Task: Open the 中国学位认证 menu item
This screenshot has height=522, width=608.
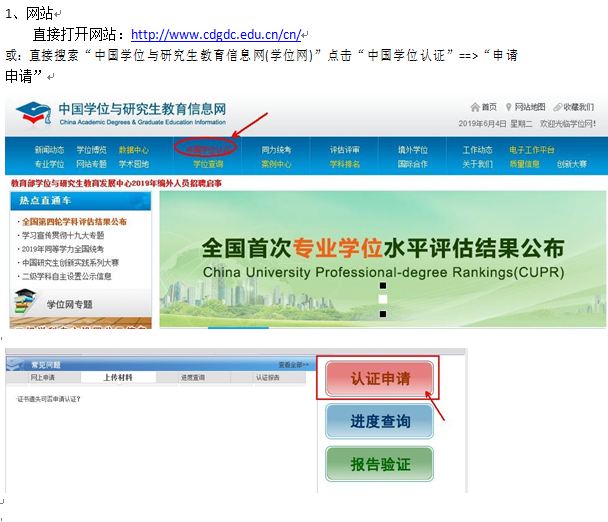Action: (206, 149)
